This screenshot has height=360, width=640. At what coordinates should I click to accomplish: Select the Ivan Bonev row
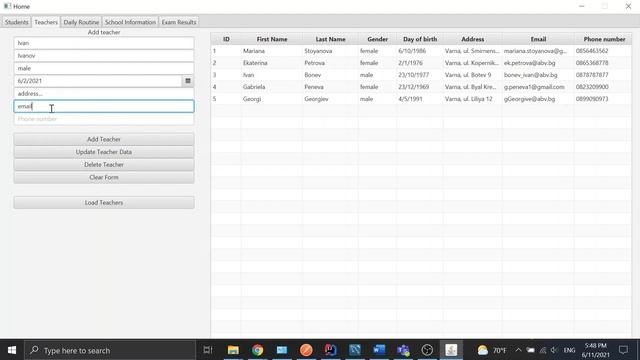tap(421, 75)
